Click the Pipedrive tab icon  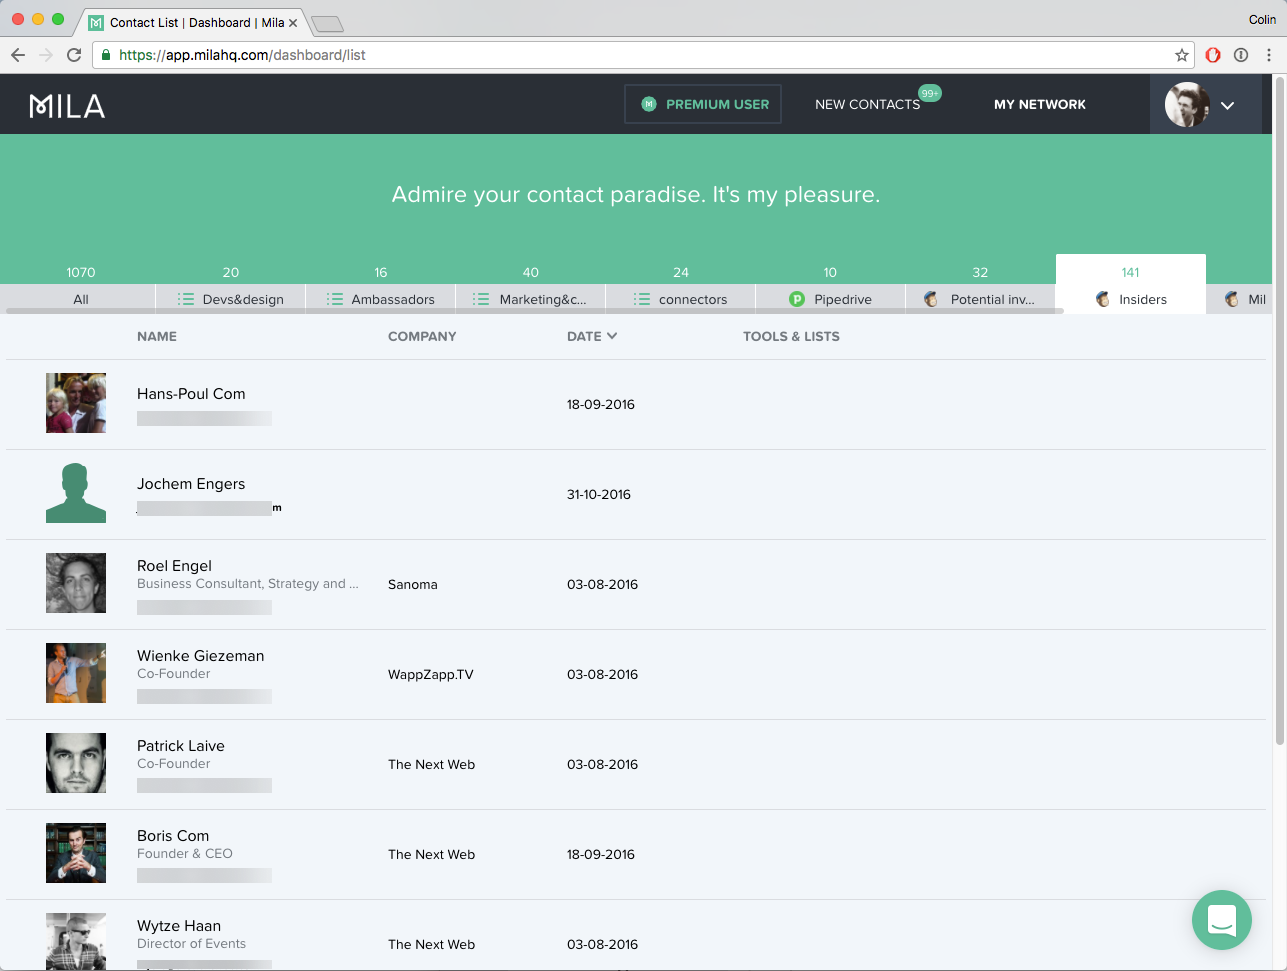point(797,299)
